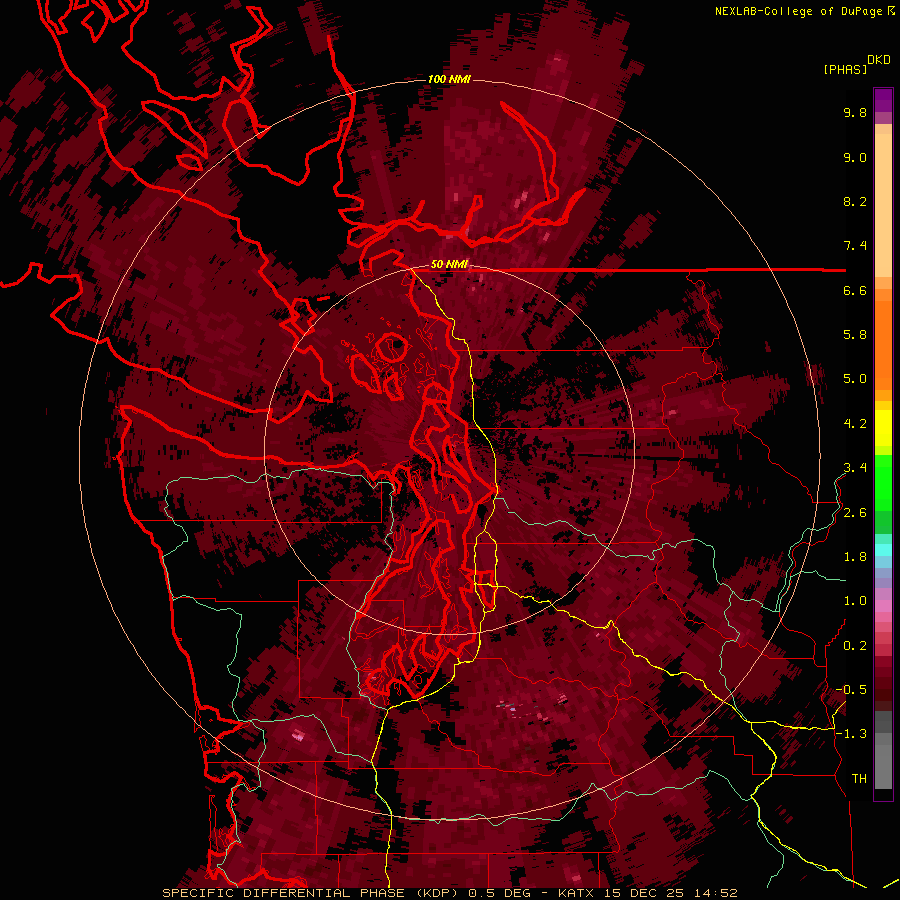Screen dimensions: 900x900
Task: Select the 3.4 value on color scale
Action: (855, 468)
